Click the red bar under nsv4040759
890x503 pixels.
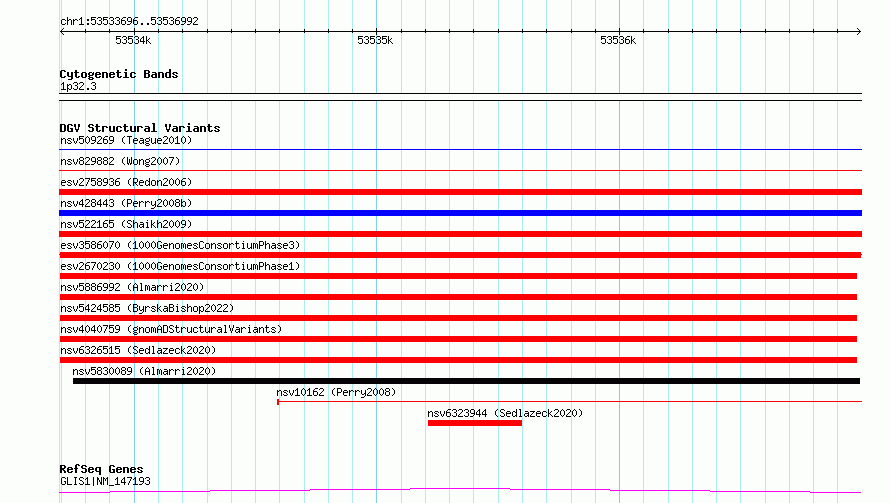click(458, 339)
